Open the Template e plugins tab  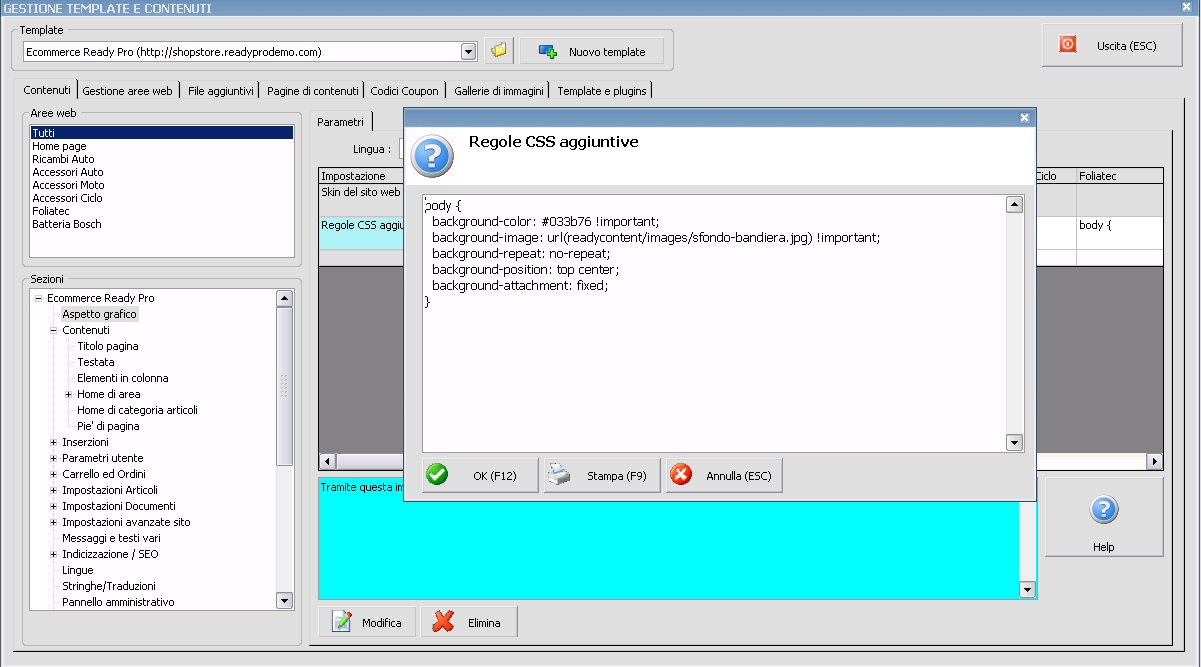602,91
